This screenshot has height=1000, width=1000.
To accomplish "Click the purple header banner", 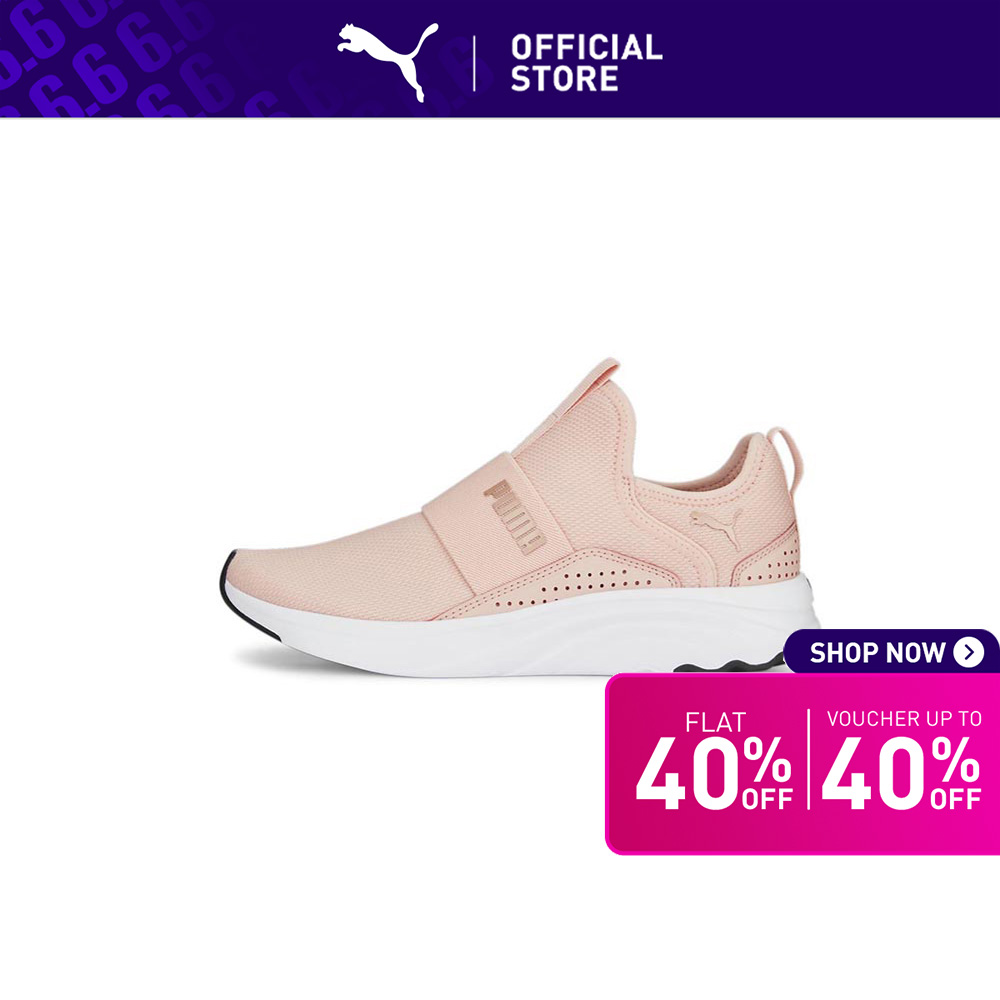I will [x=500, y=59].
